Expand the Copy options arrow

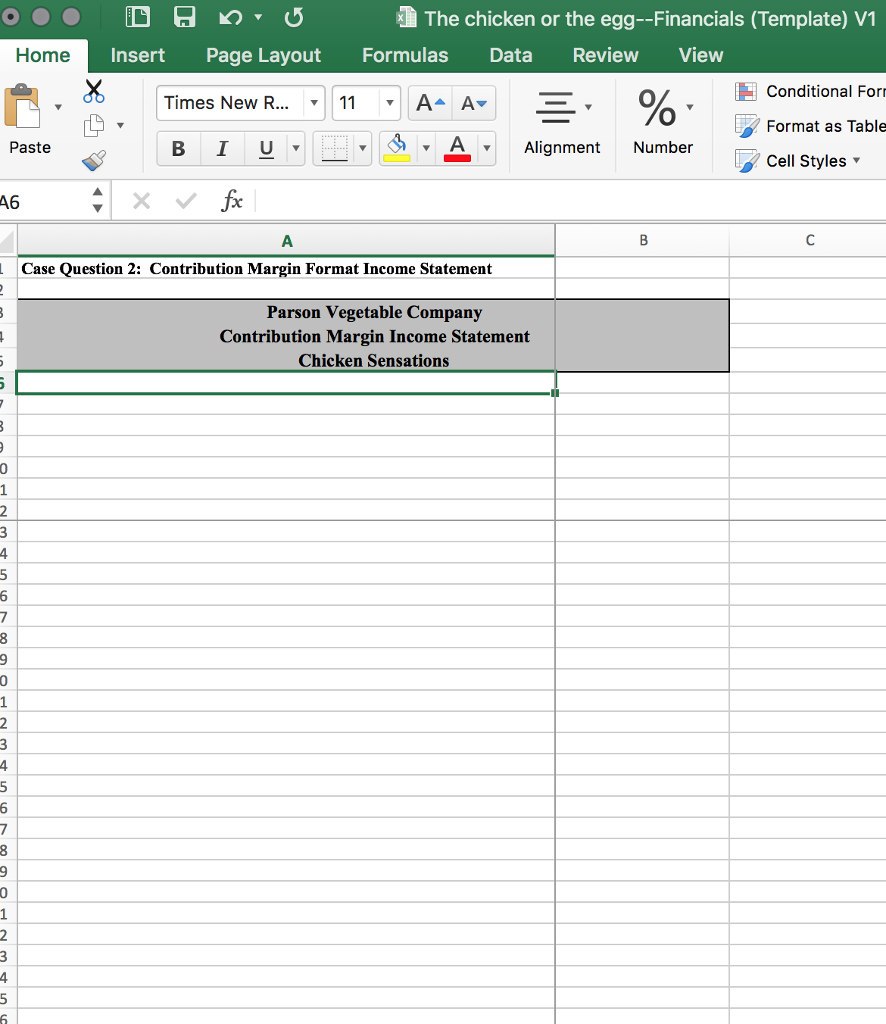(x=120, y=125)
